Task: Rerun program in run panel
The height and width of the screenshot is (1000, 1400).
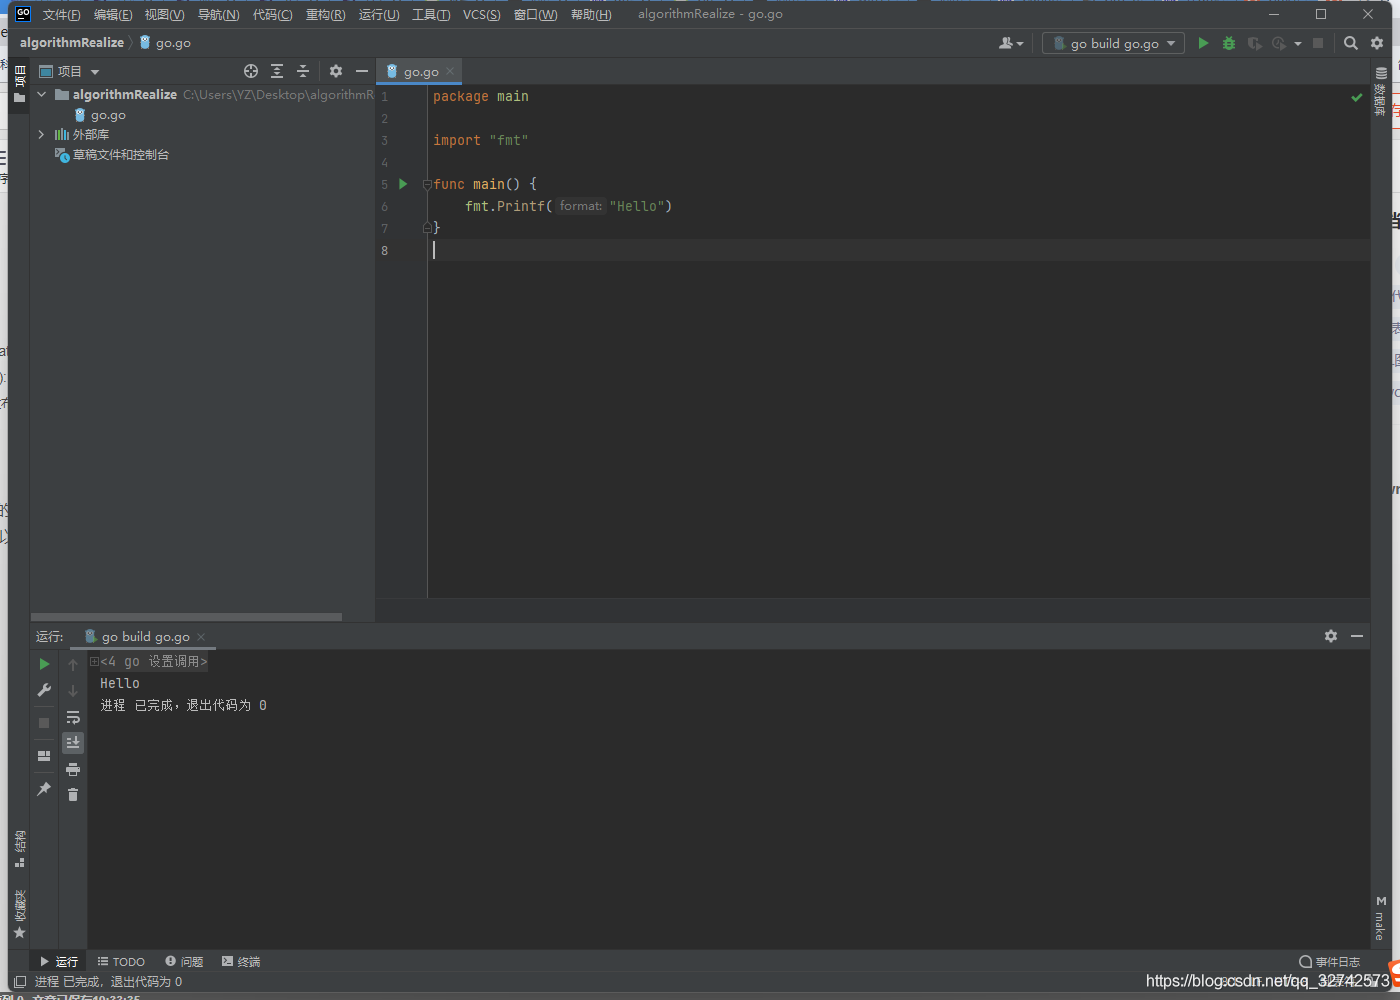Action: (44, 664)
